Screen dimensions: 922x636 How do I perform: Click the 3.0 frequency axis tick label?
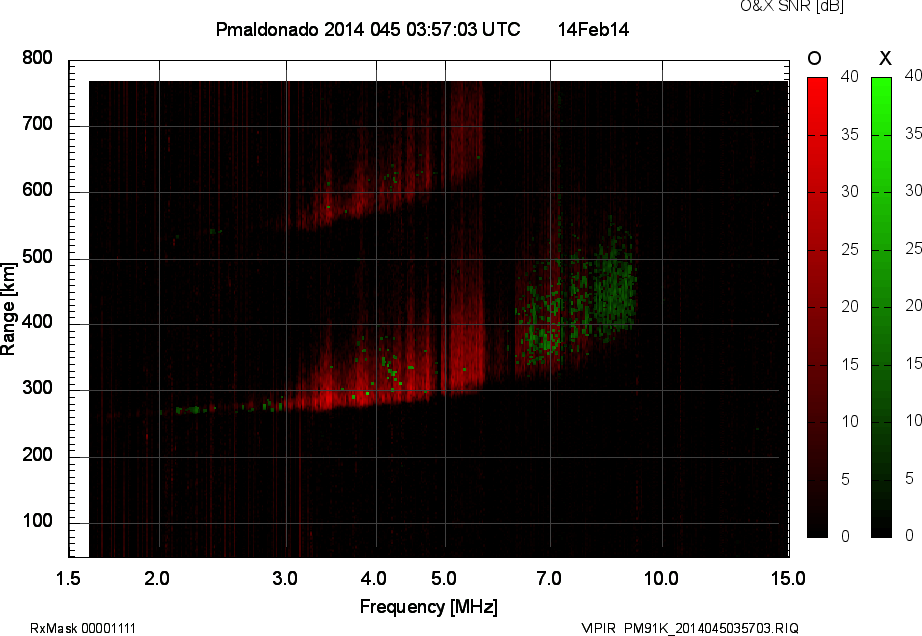coord(285,578)
